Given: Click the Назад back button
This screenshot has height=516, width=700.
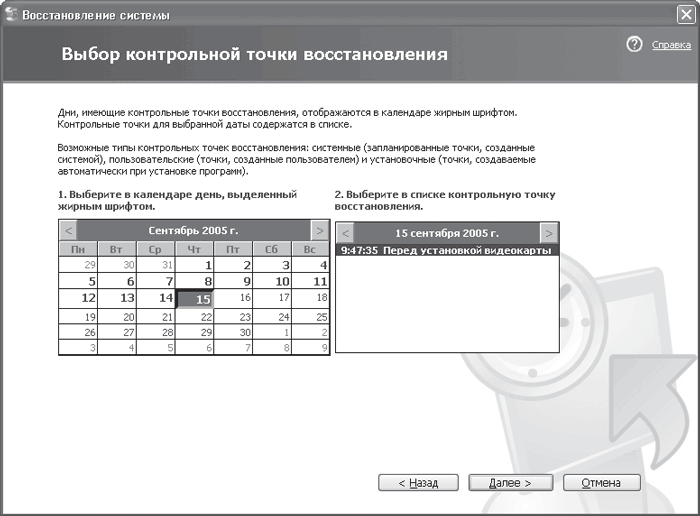Looking at the screenshot, I should [418, 483].
